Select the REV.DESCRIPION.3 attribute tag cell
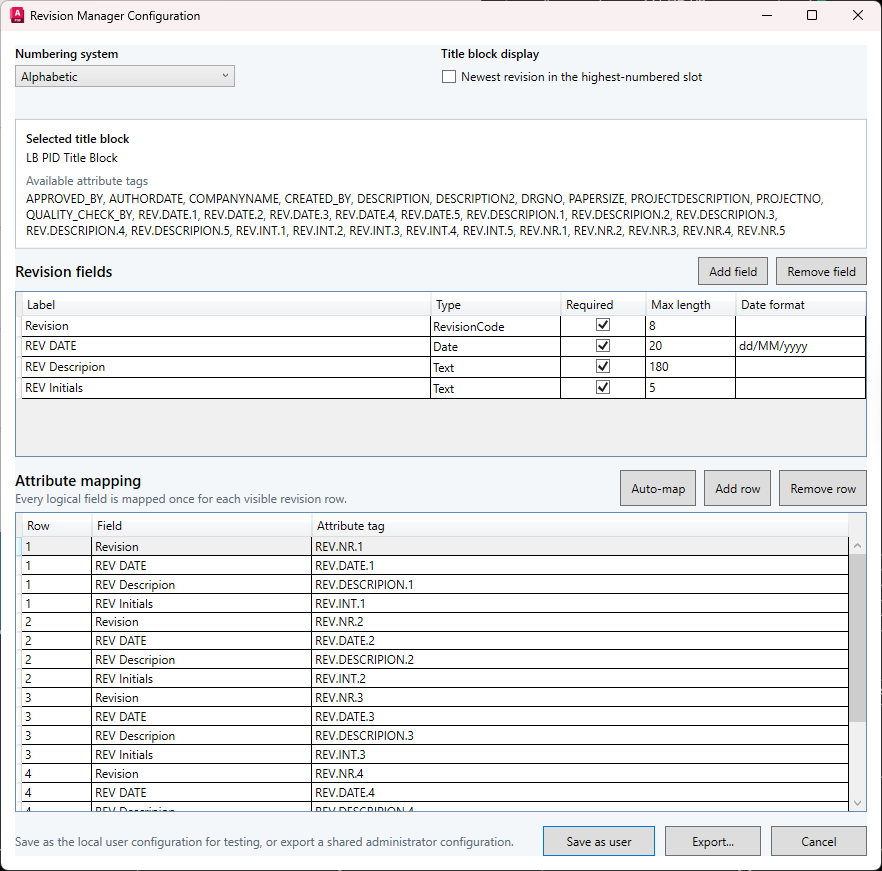 pos(580,736)
